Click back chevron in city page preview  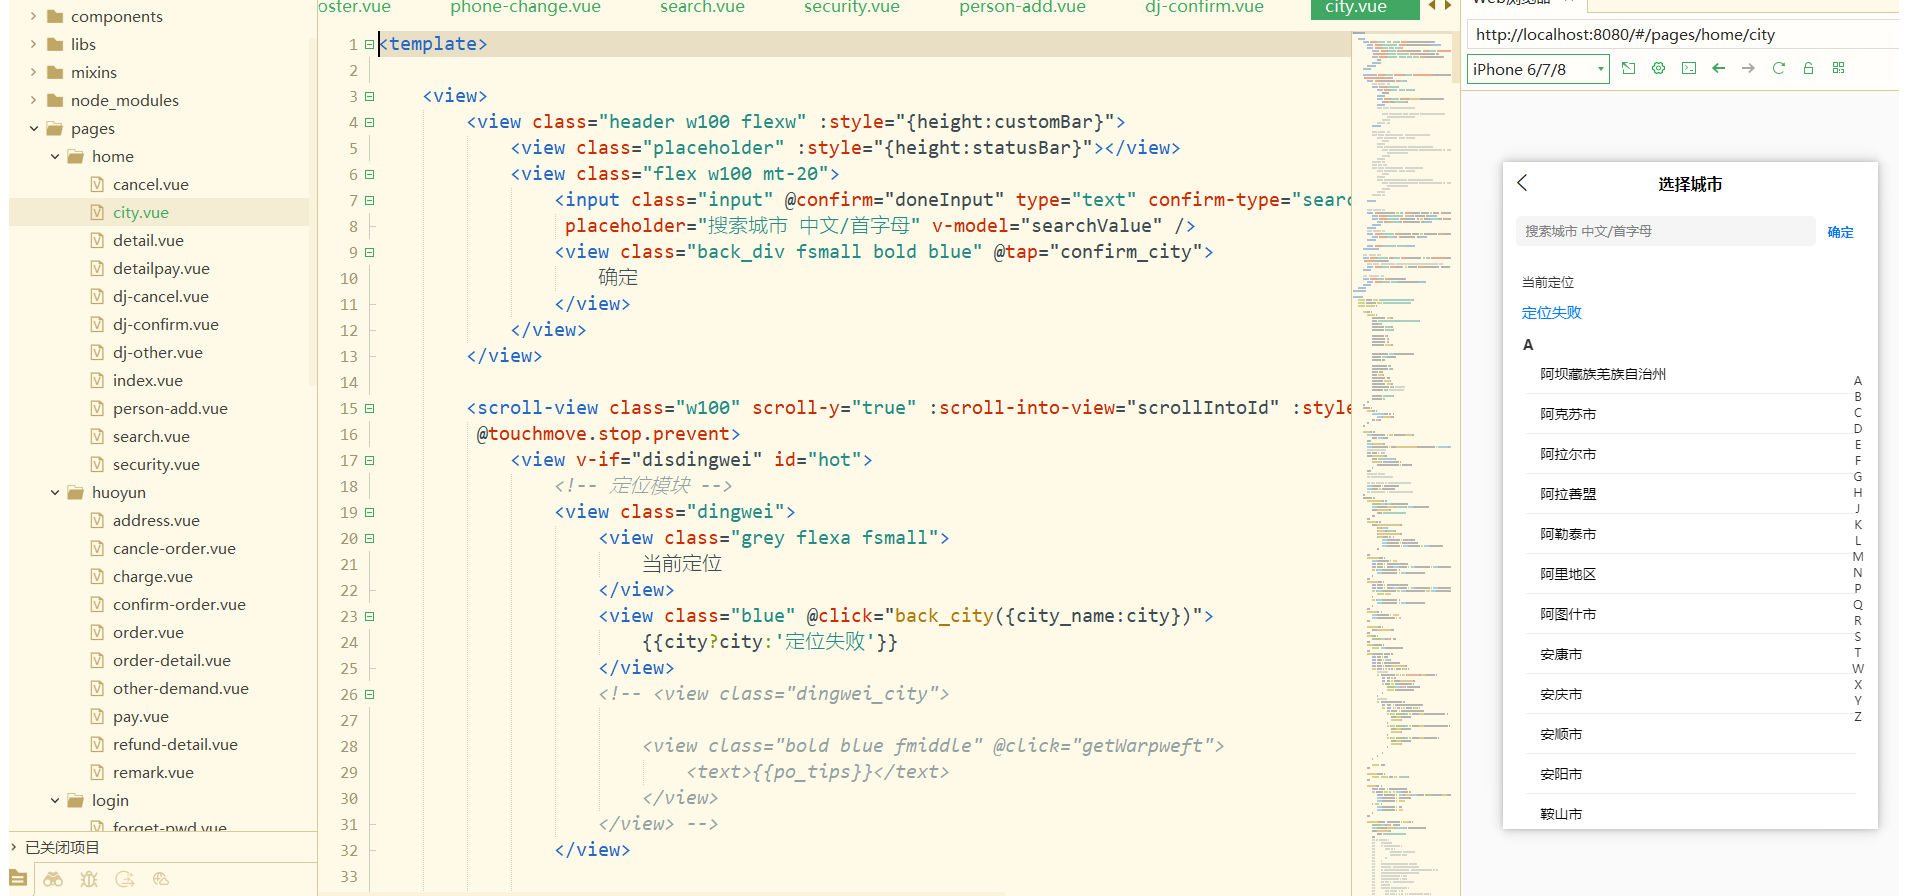[x=1523, y=183]
